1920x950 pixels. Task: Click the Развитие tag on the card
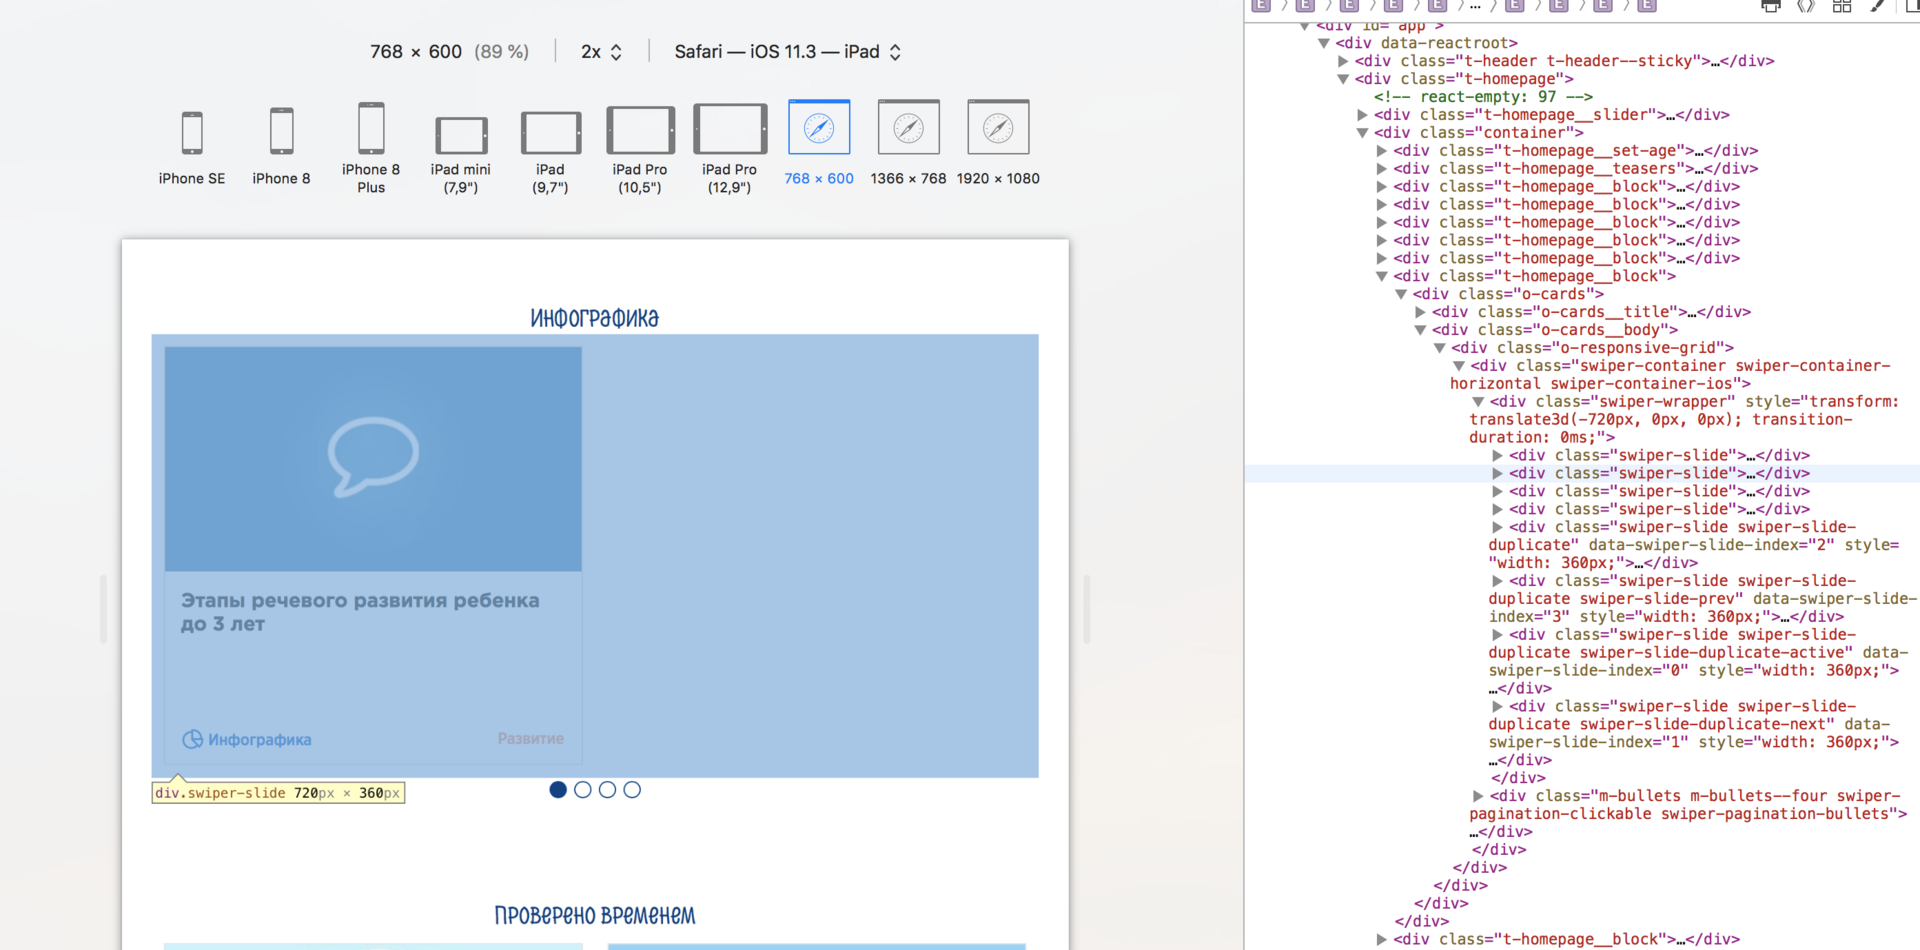[531, 739]
